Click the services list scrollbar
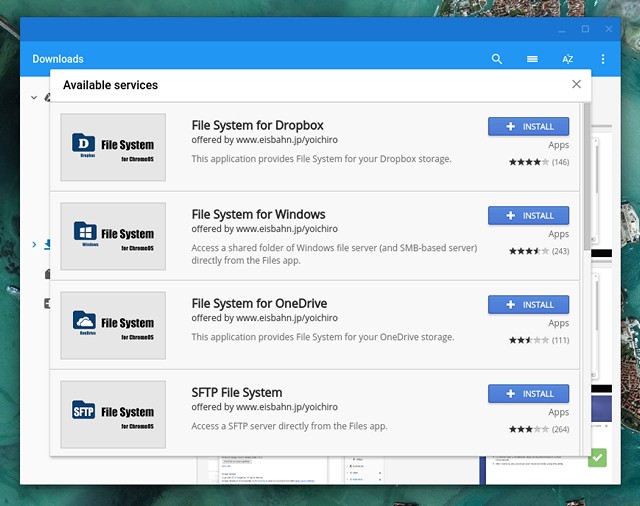Screen dimensions: 640x506 [x=587, y=176]
